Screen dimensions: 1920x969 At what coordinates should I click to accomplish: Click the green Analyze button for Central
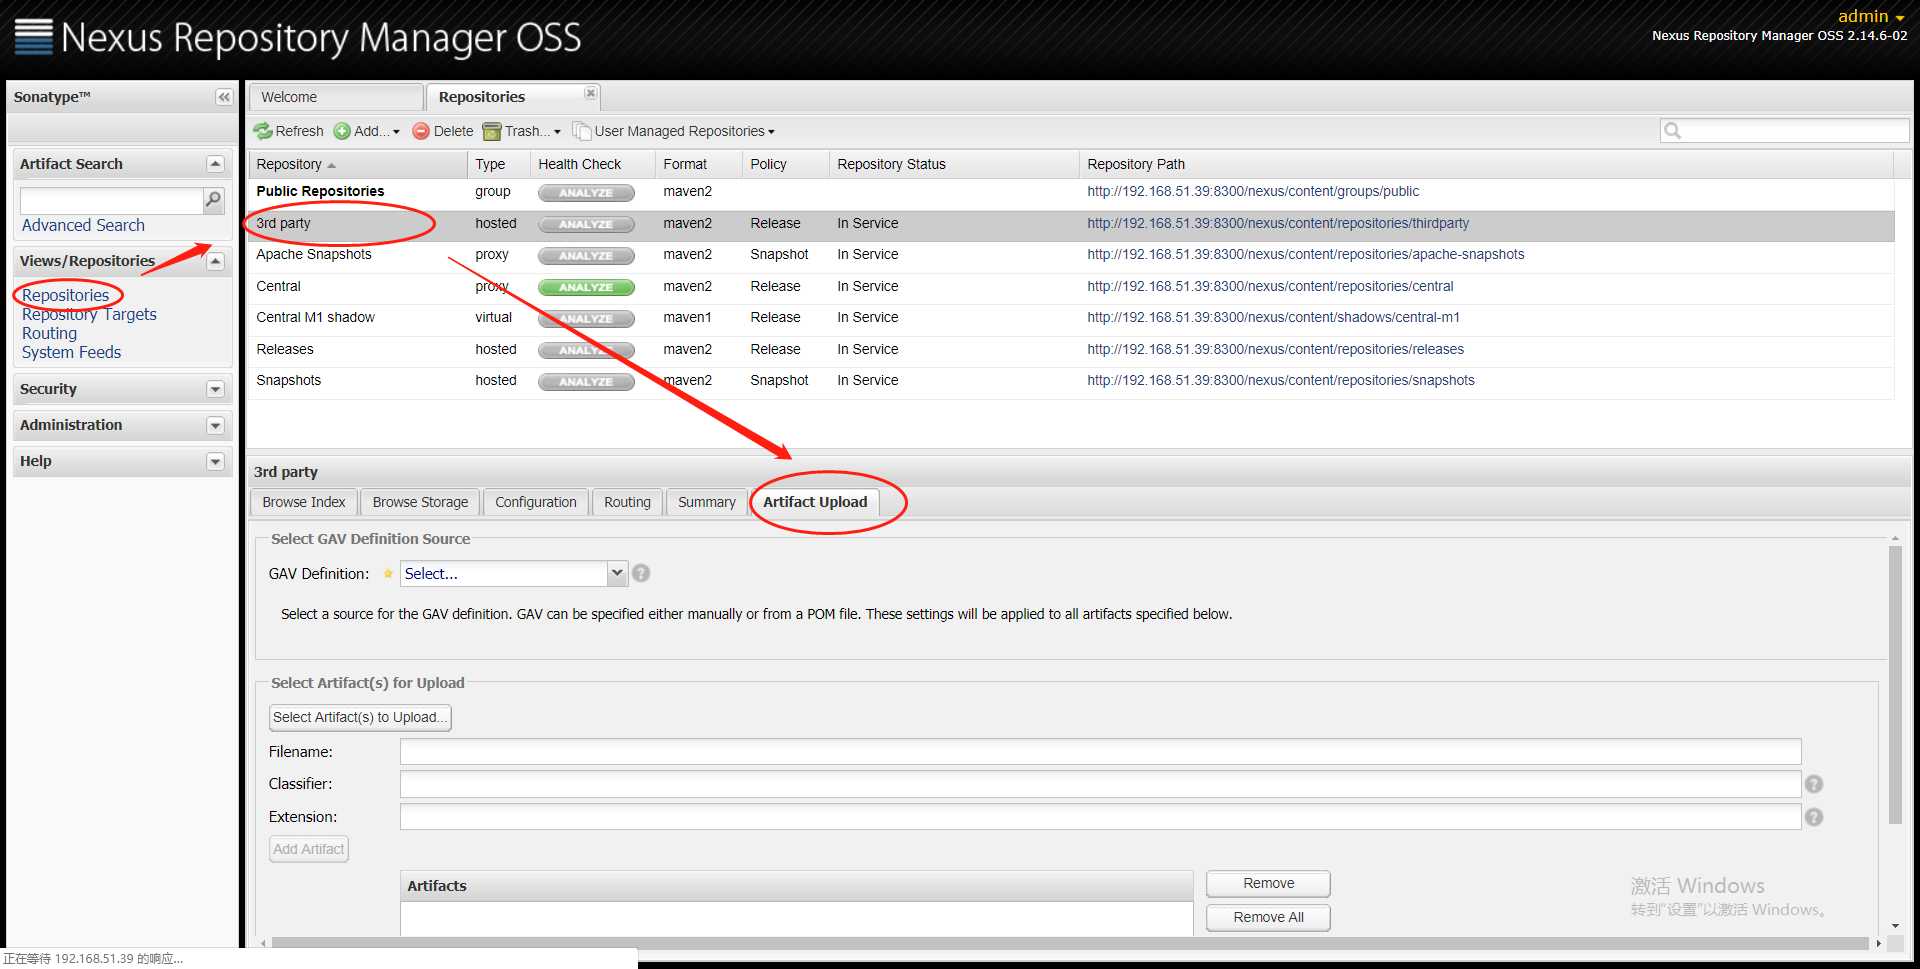pos(586,287)
